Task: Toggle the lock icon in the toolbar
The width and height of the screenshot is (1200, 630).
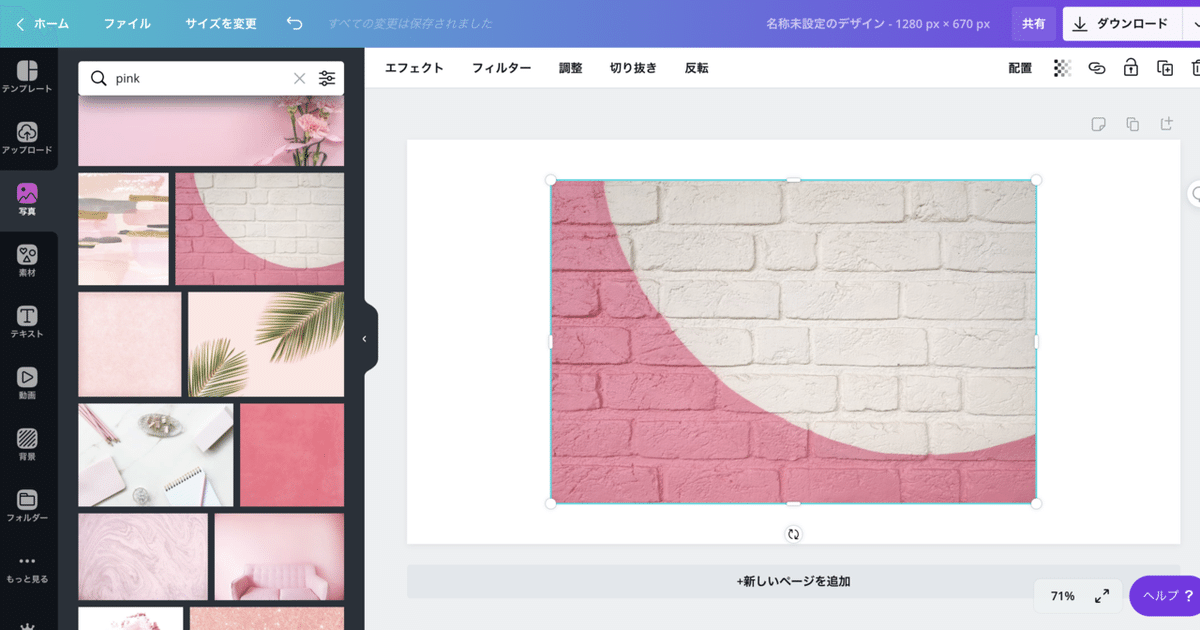Action: pyautogui.click(x=1130, y=68)
